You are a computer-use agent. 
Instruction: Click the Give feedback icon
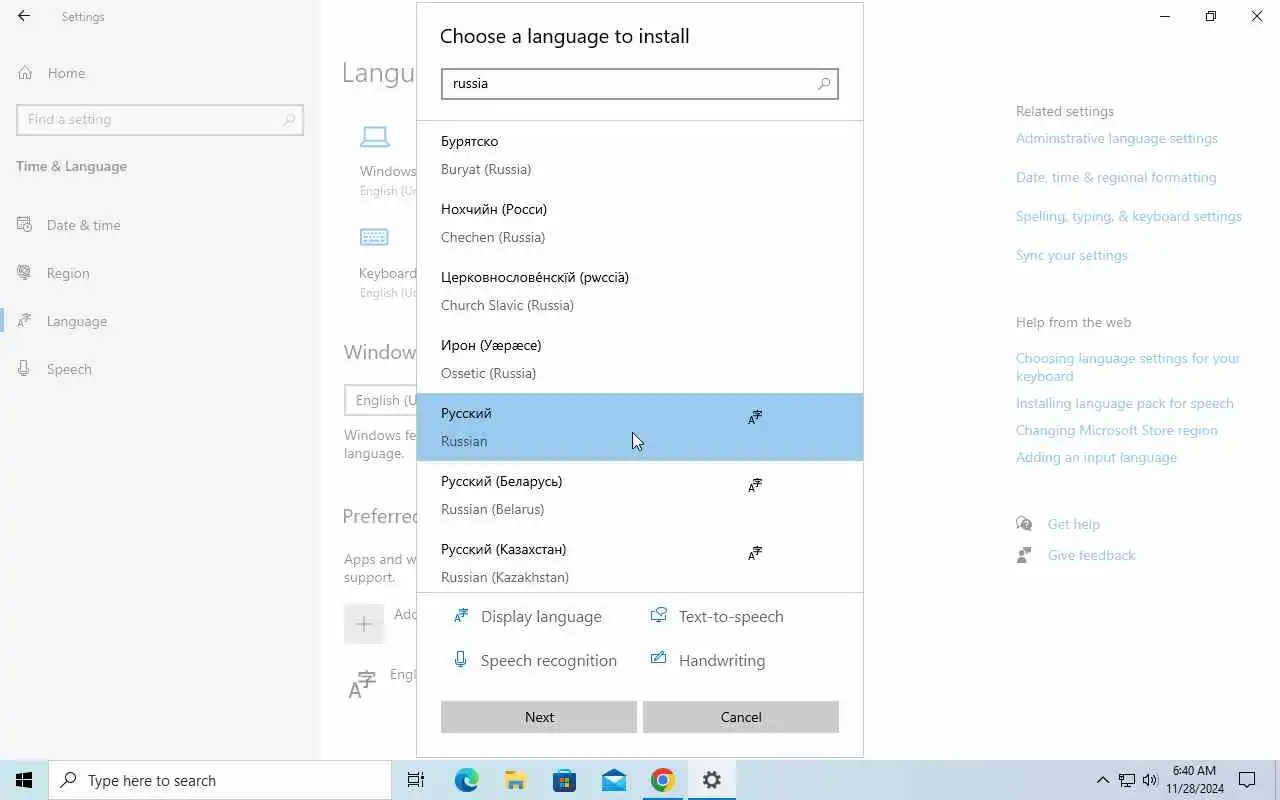1024,555
